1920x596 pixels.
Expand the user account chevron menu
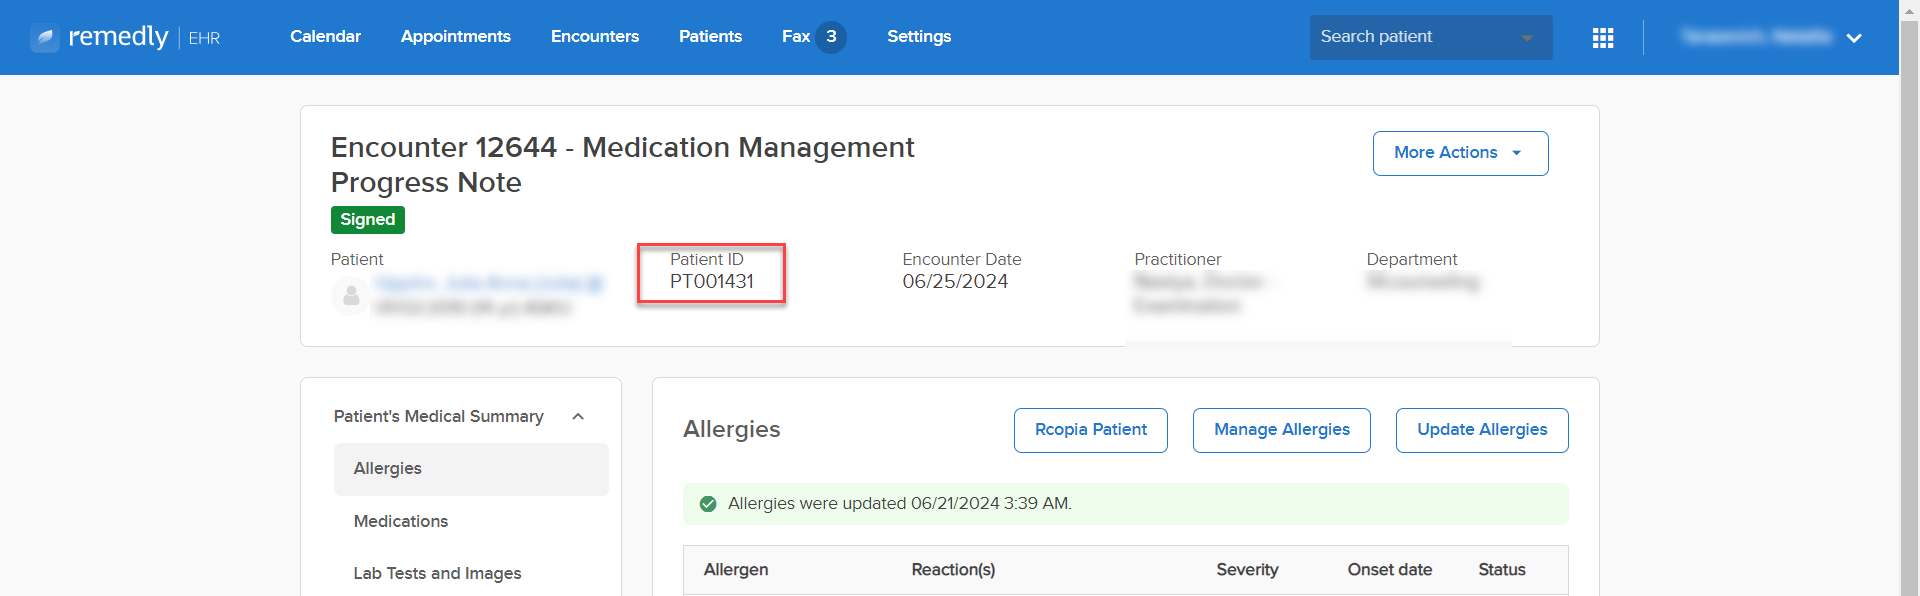[1854, 38]
